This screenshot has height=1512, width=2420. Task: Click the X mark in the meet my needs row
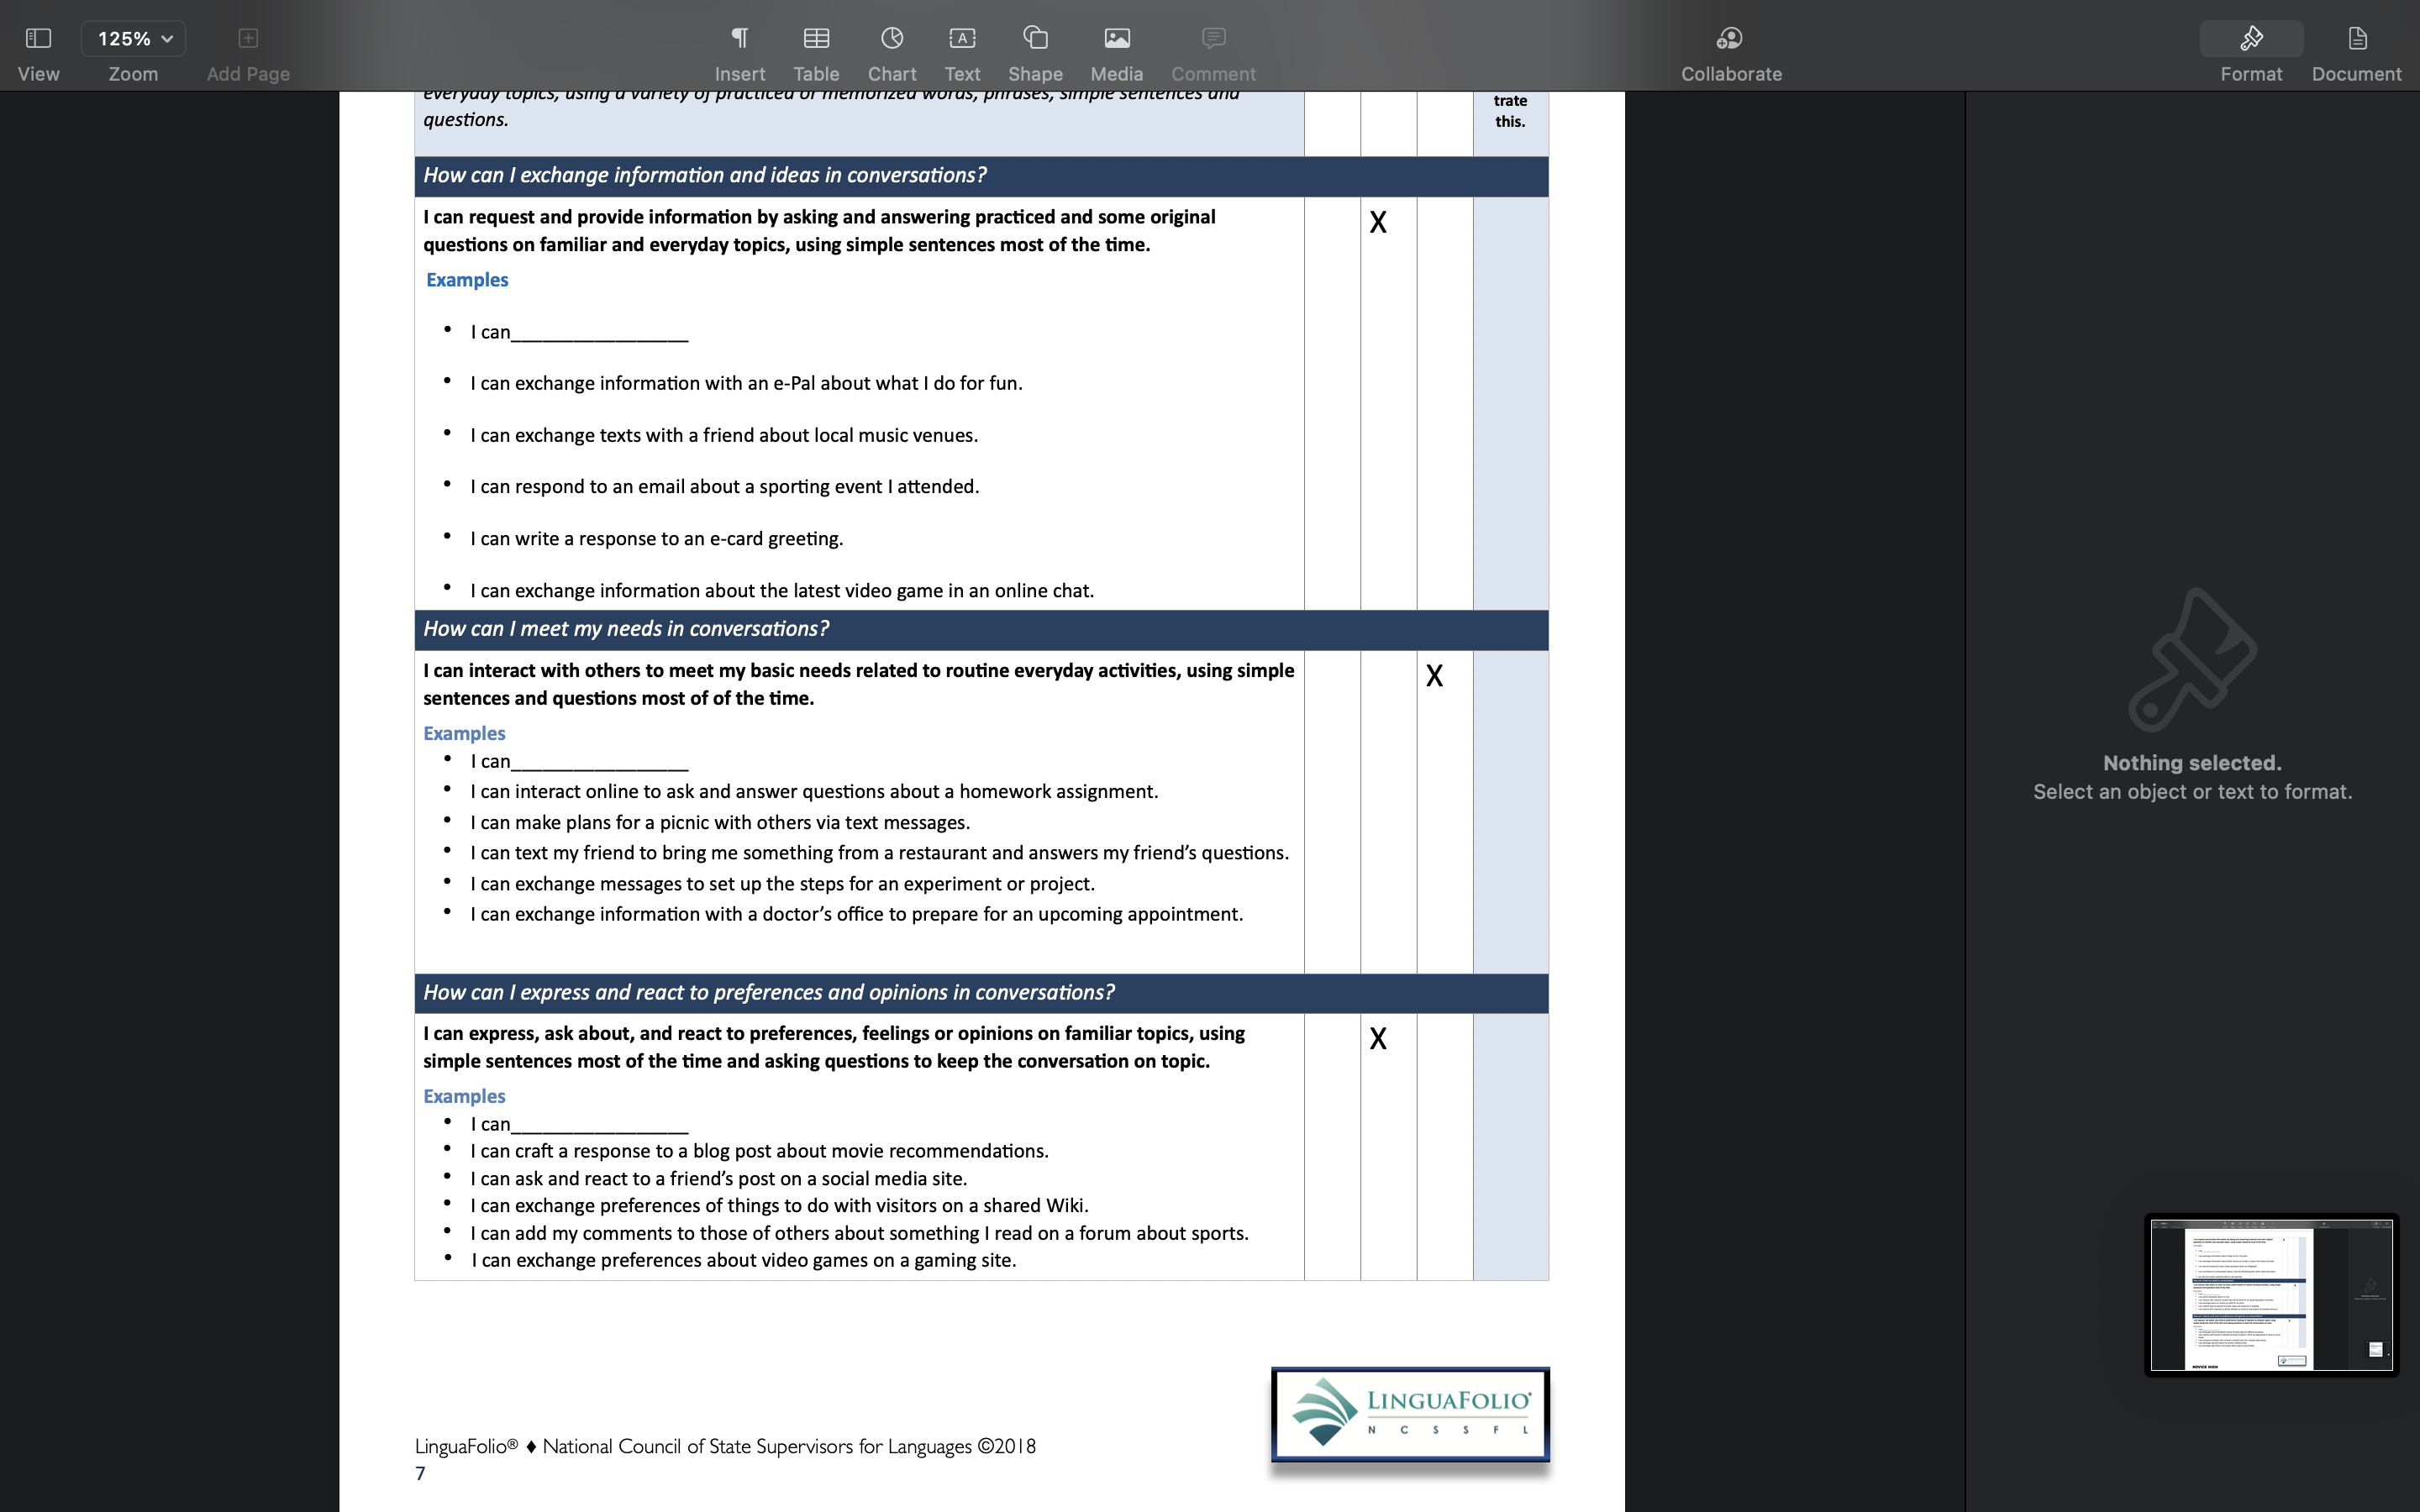tap(1434, 676)
